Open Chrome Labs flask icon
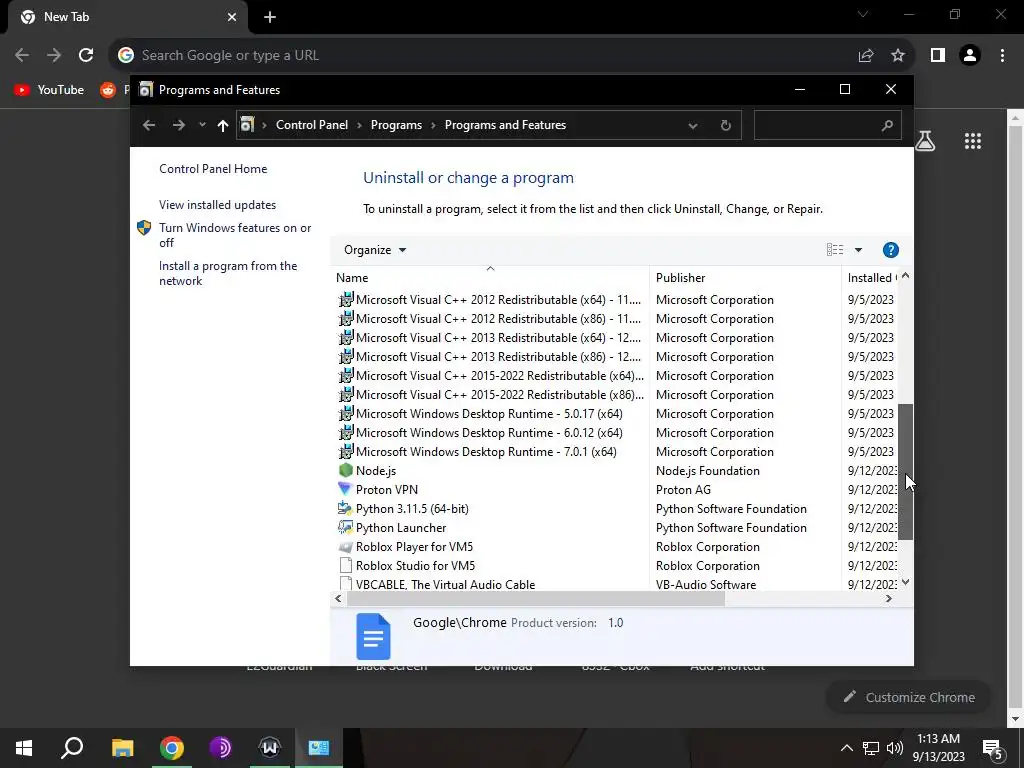The image size is (1024, 768). point(925,141)
